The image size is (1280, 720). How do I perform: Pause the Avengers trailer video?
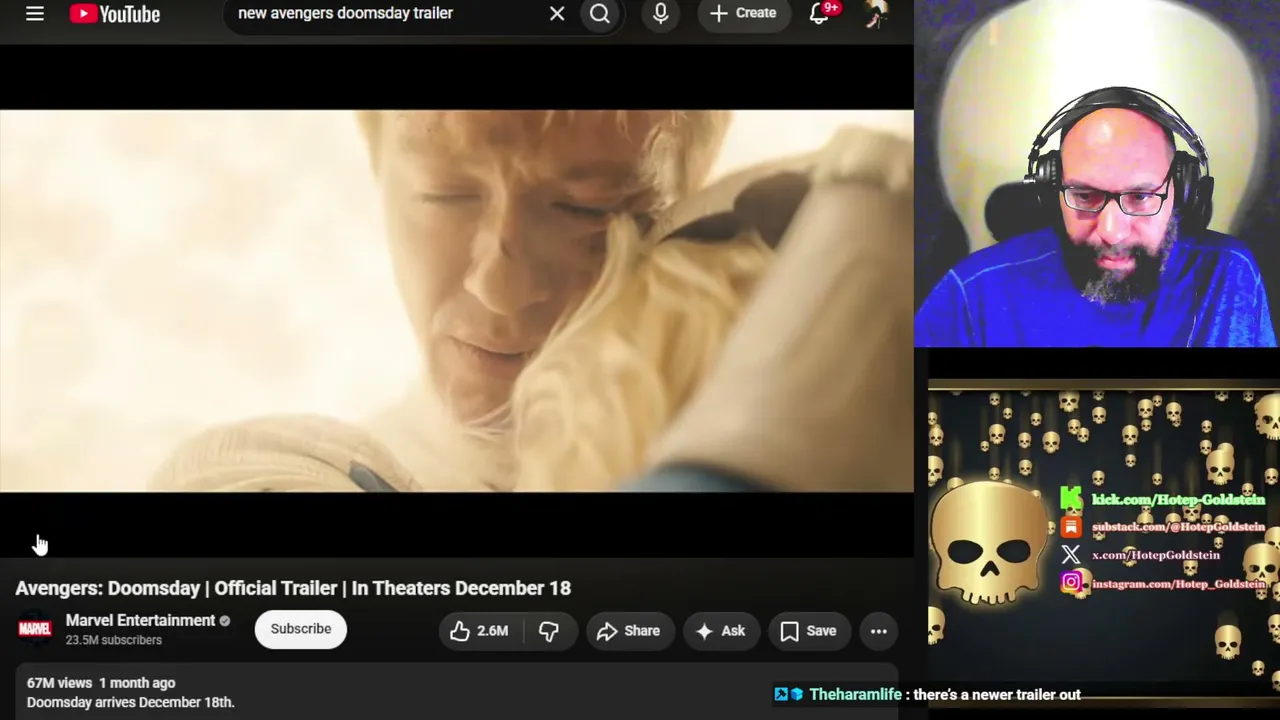click(456, 300)
